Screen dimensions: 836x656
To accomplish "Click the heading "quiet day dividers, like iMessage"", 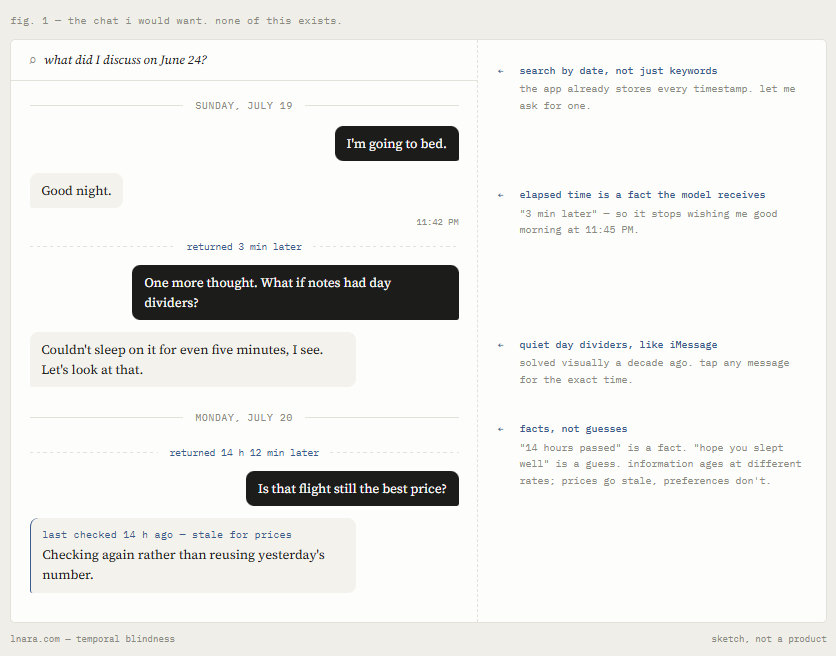I will click(618, 345).
